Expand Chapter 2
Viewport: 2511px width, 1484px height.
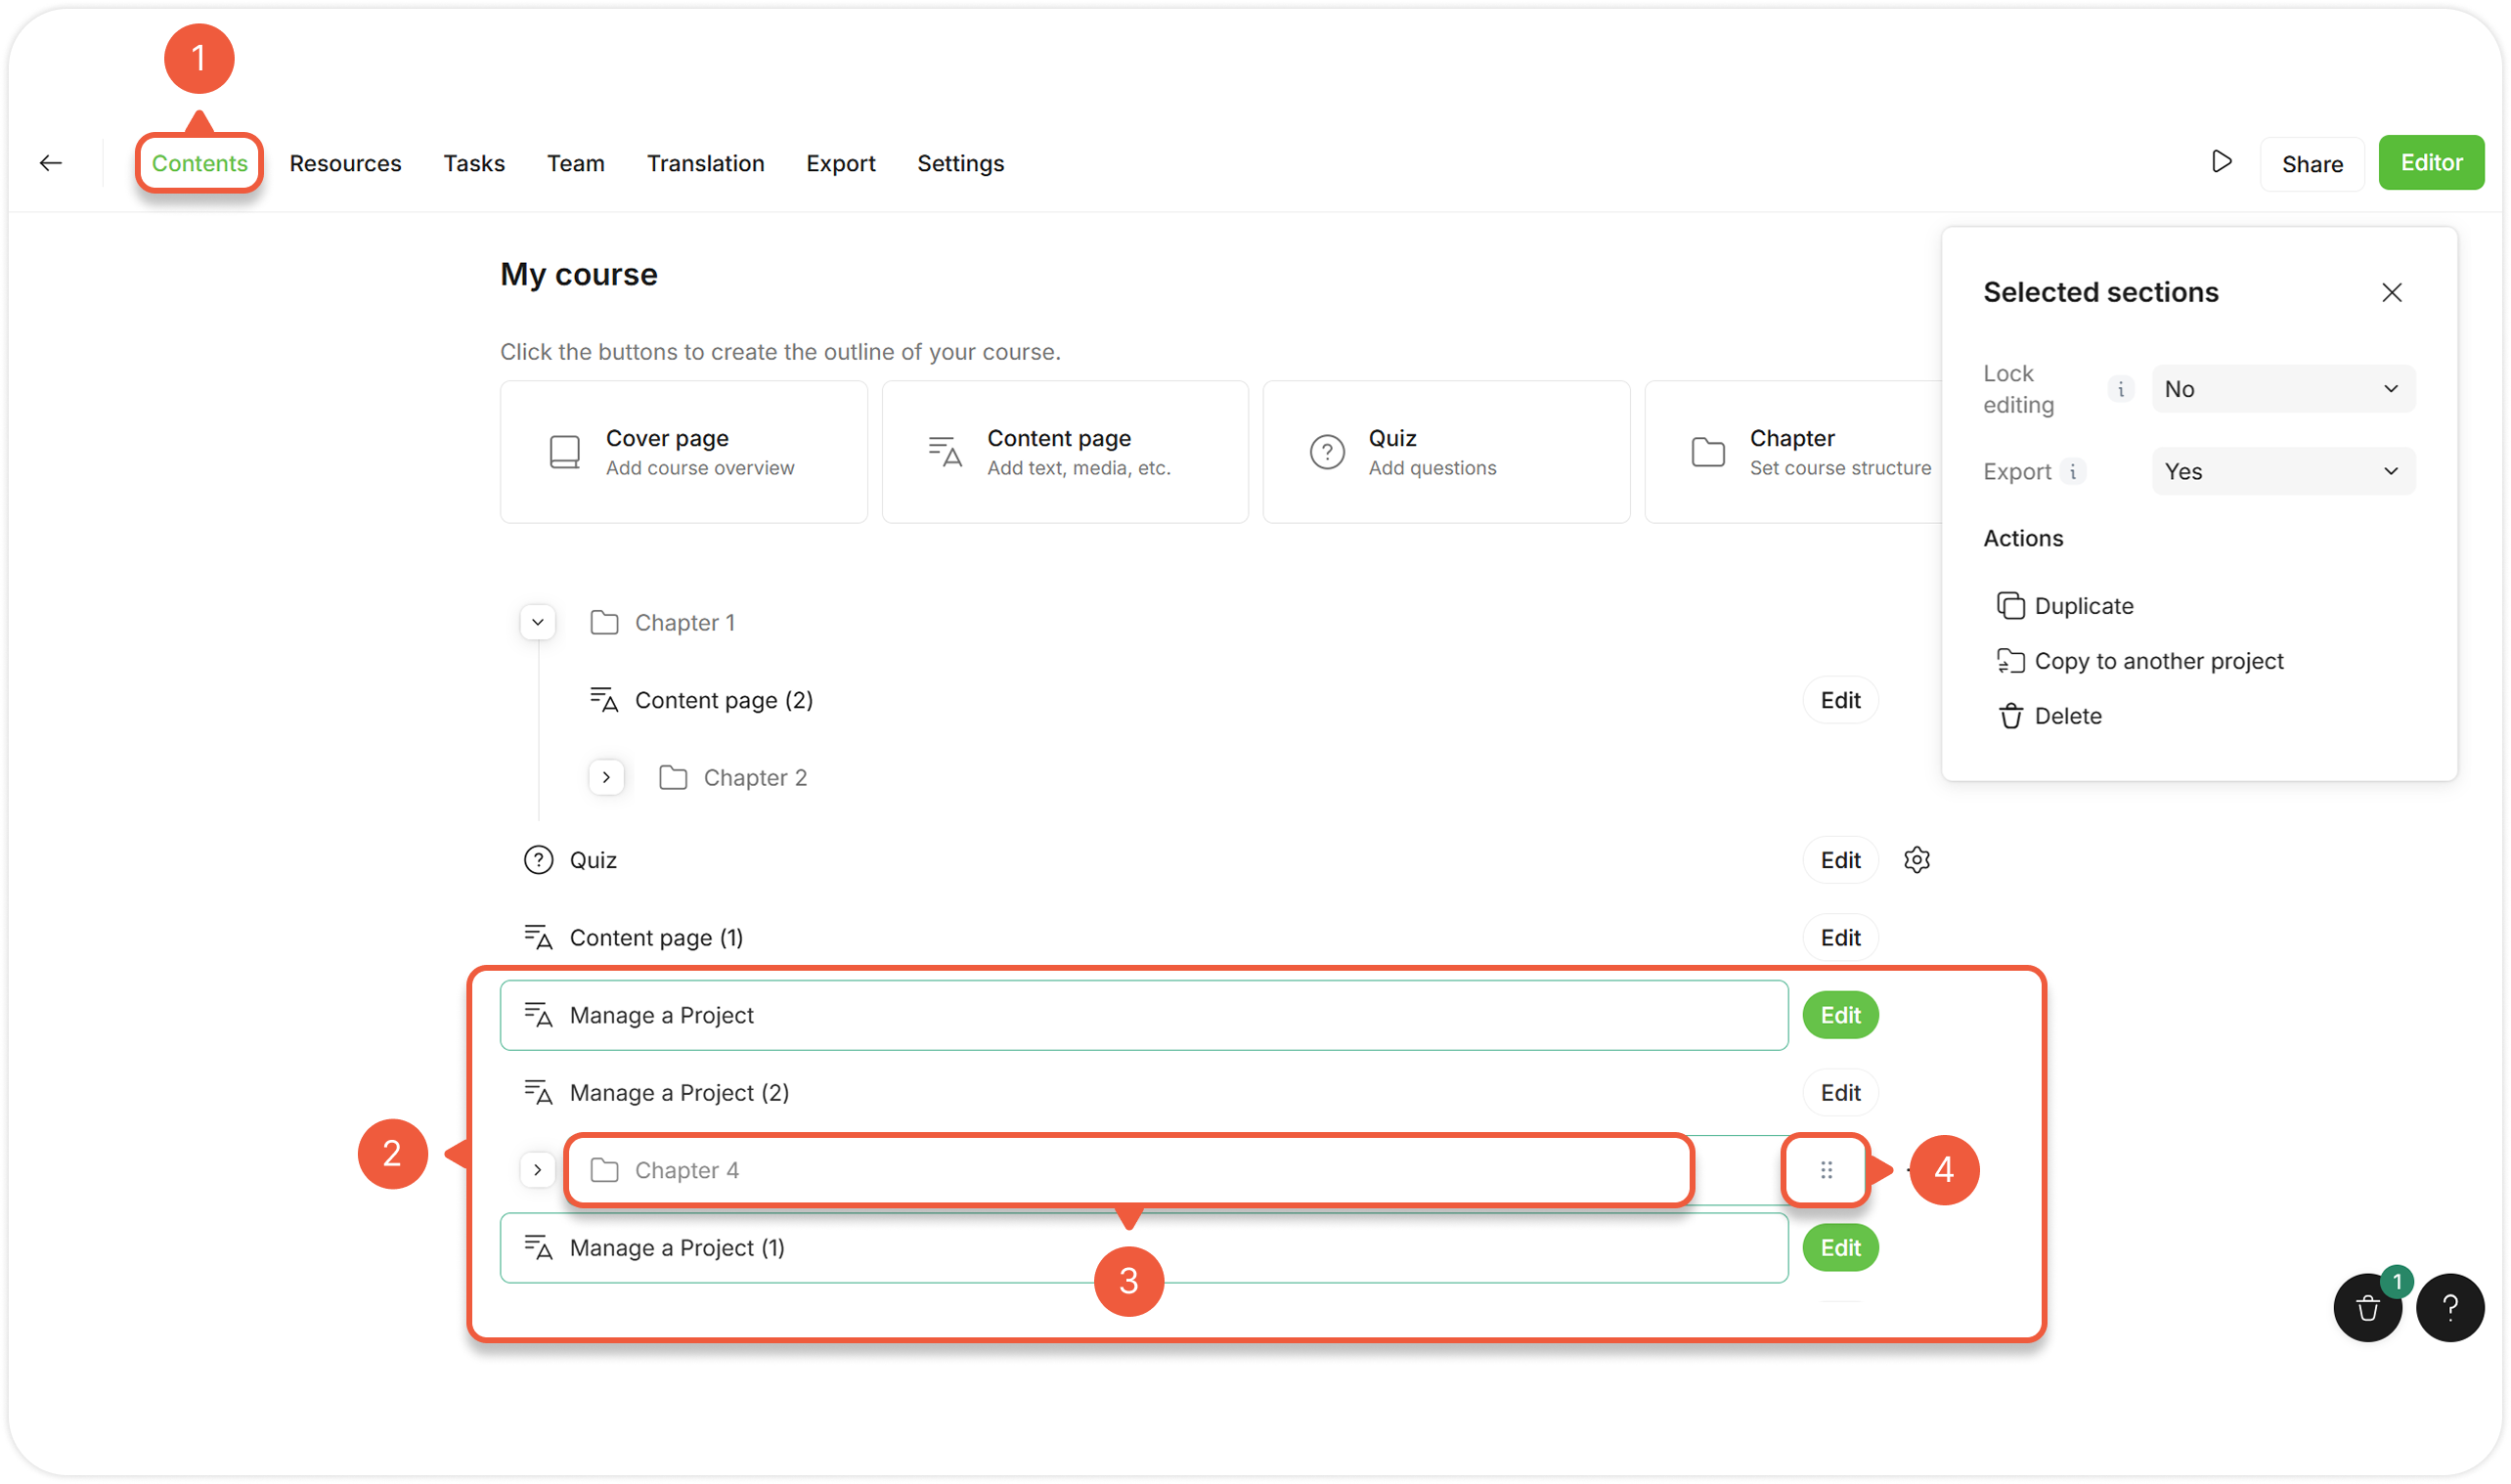pyautogui.click(x=606, y=777)
